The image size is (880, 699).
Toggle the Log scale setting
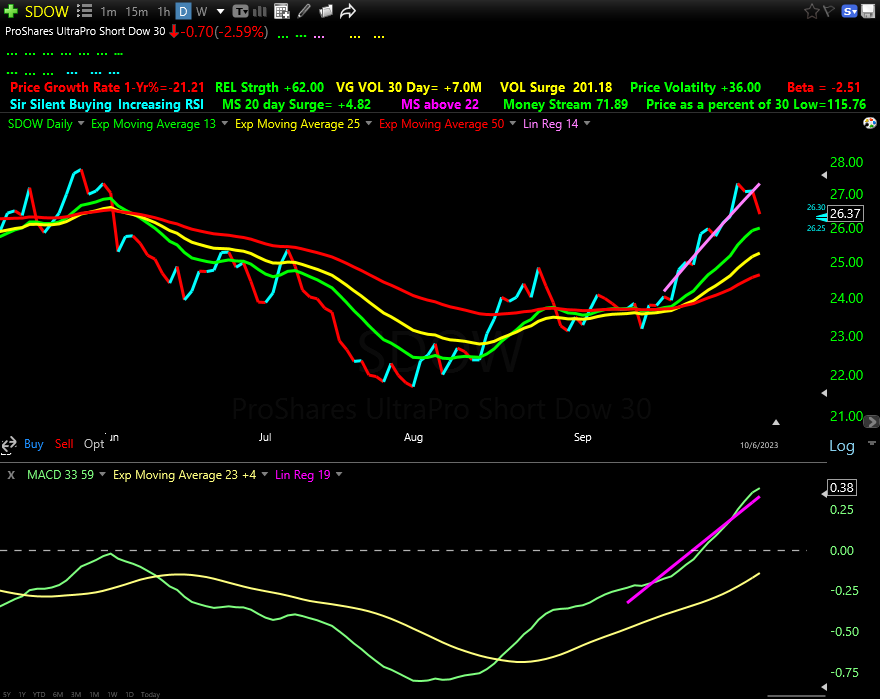coord(842,446)
